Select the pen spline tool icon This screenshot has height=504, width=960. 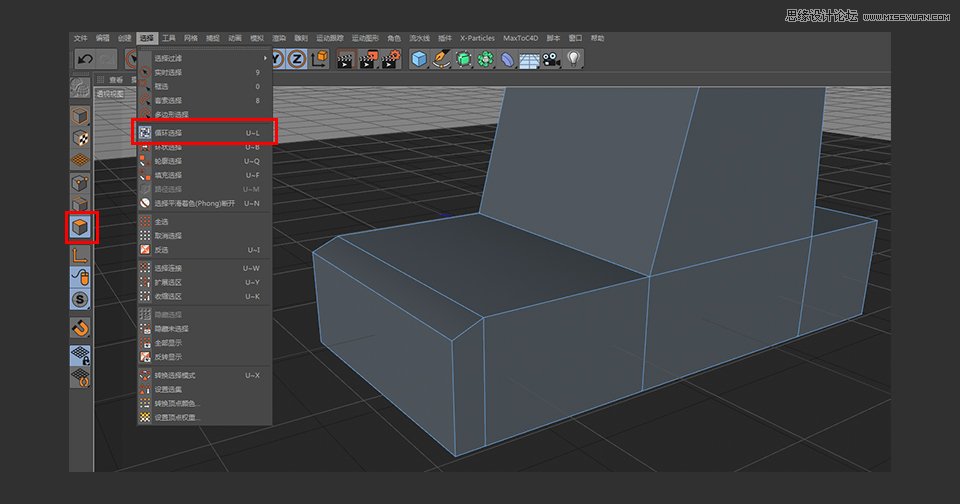[441, 60]
